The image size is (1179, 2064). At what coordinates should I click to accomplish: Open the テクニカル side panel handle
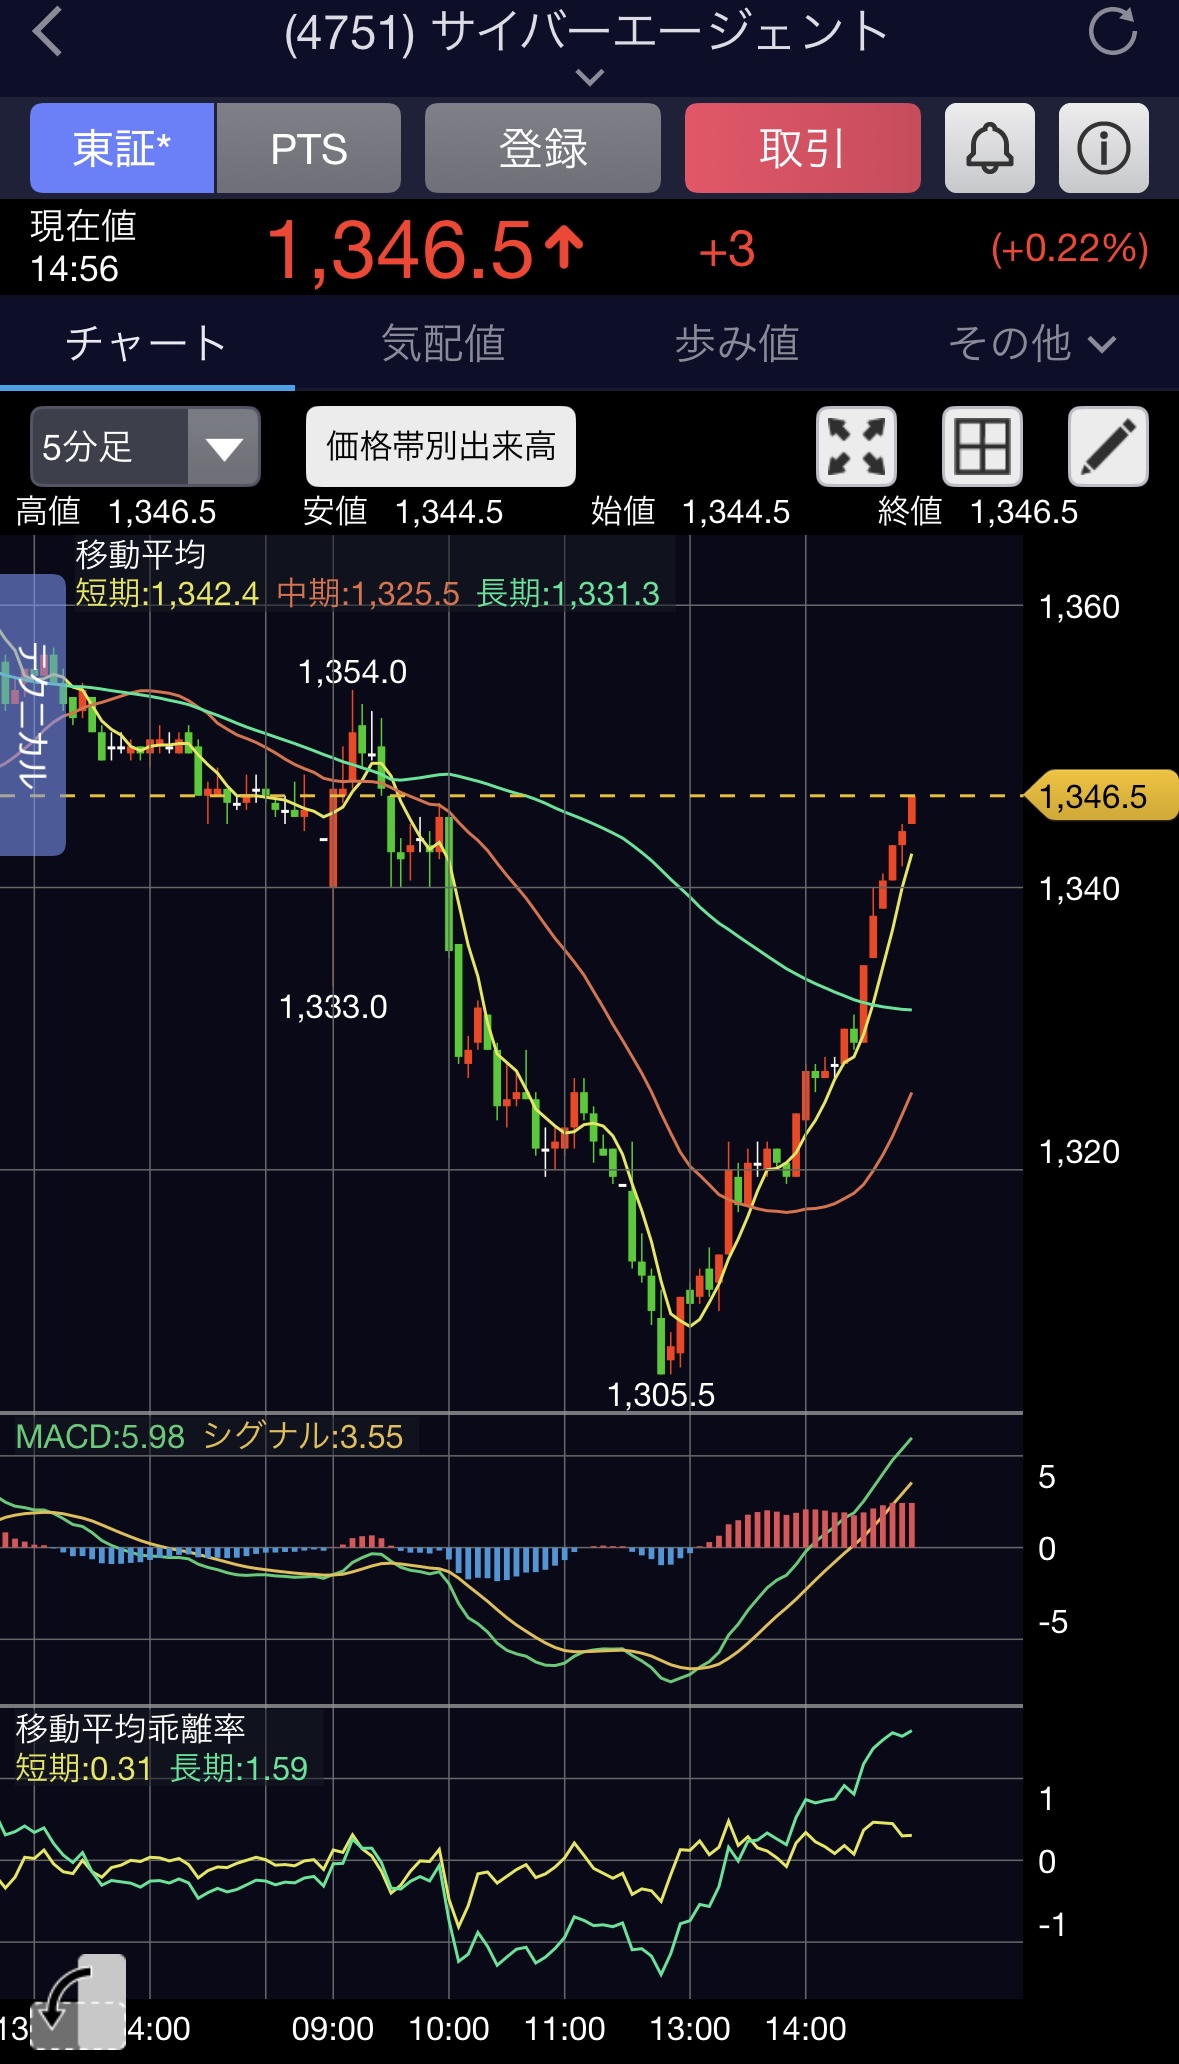coord(32,715)
